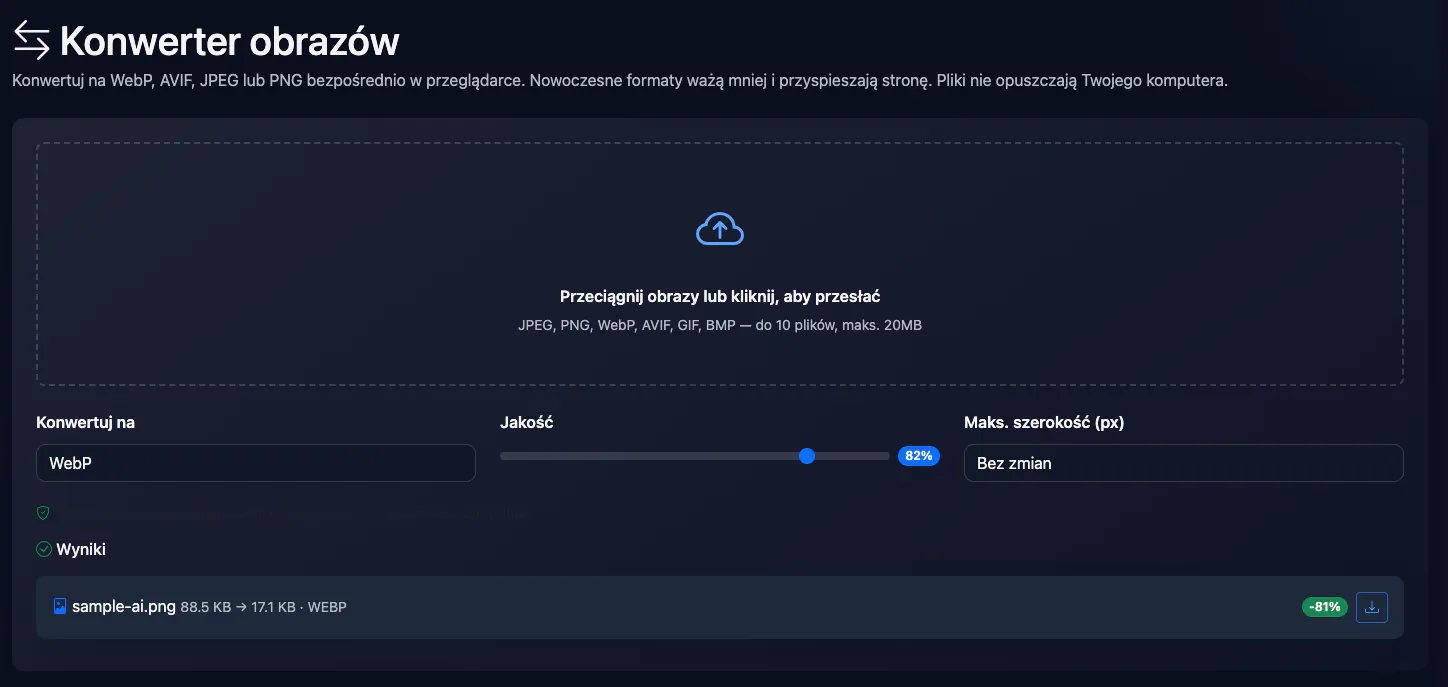This screenshot has height=687, width=1448.
Task: Click the swap arrows icon beside the title
Action: (31, 40)
